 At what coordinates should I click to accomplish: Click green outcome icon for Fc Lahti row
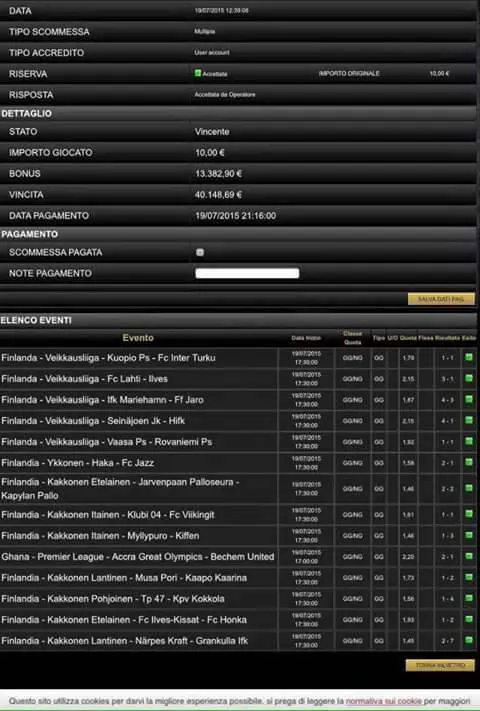pos(469,378)
